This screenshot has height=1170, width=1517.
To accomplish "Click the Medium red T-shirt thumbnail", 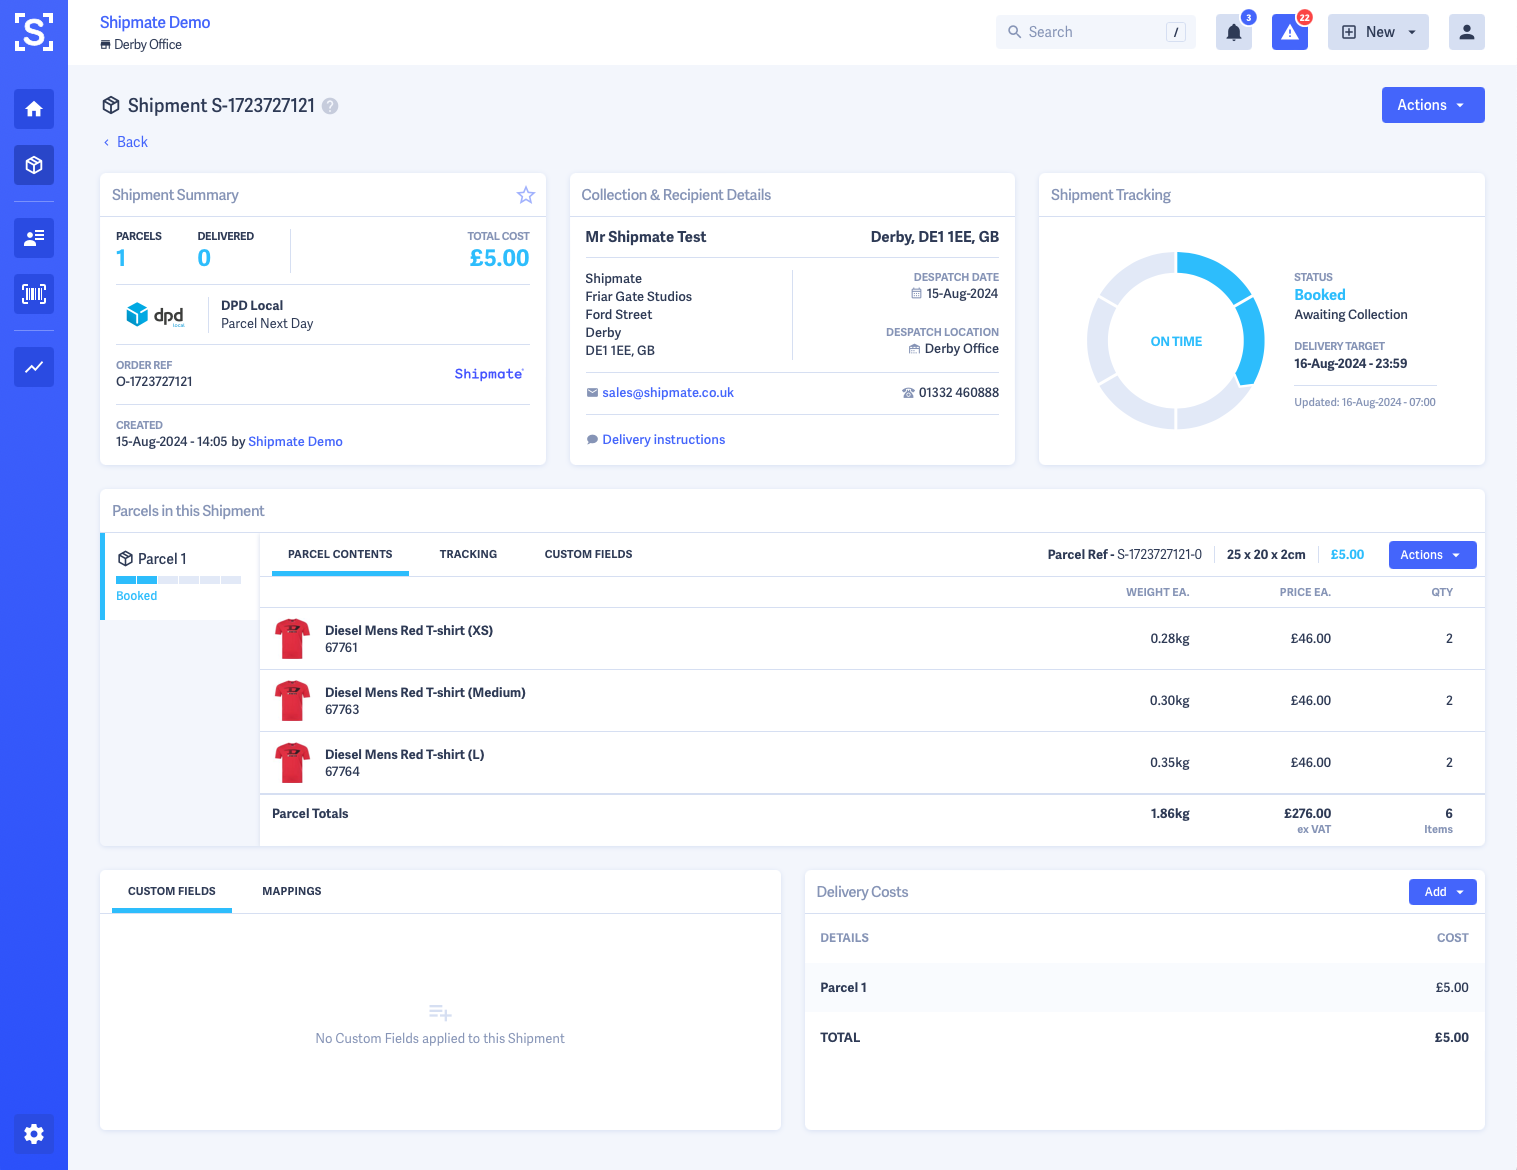I will point(292,701).
